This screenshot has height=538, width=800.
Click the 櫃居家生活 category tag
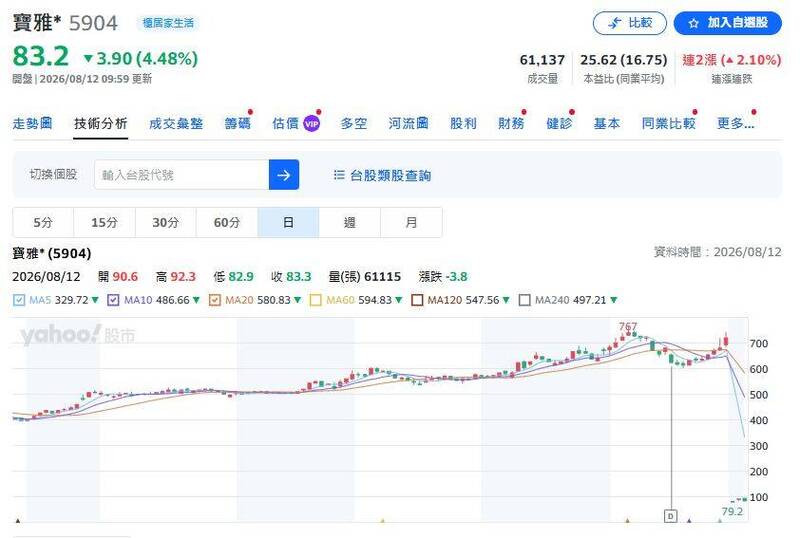tap(168, 23)
